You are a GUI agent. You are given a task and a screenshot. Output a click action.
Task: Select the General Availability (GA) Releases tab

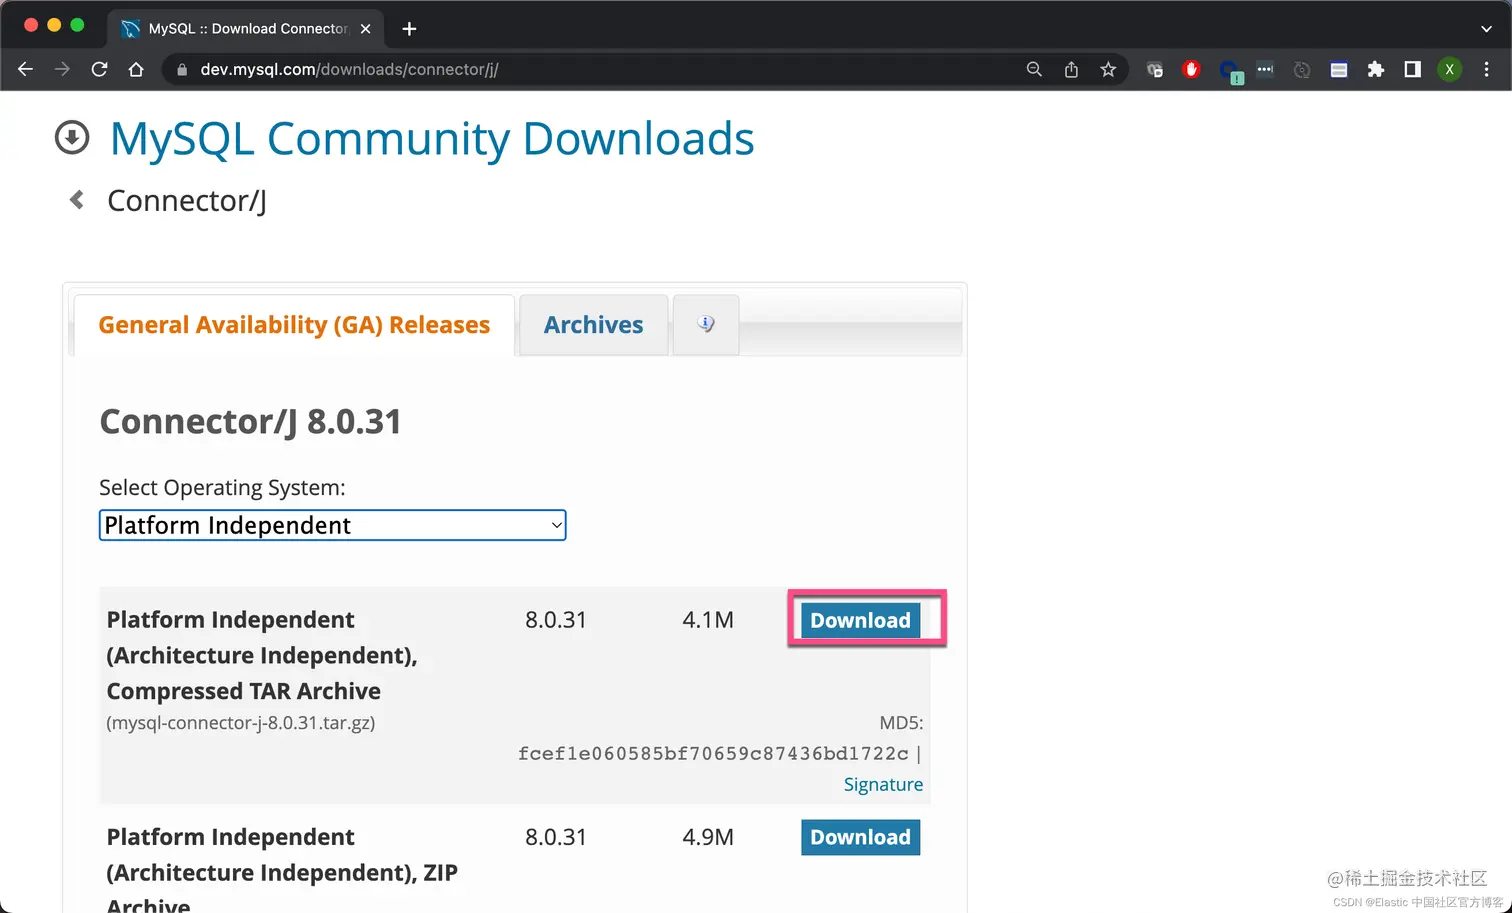coord(294,325)
